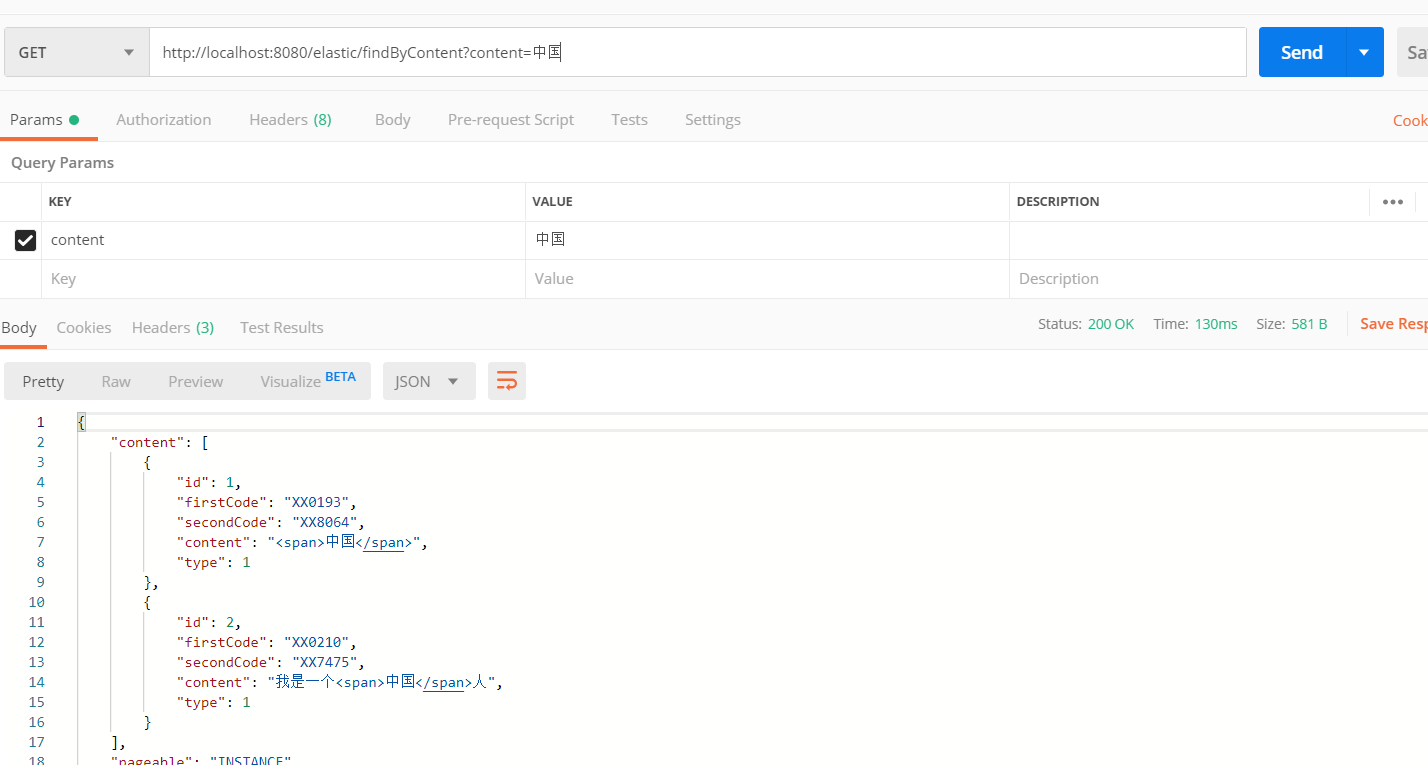Open the Test Results tab
The height and width of the screenshot is (765, 1428).
282,327
